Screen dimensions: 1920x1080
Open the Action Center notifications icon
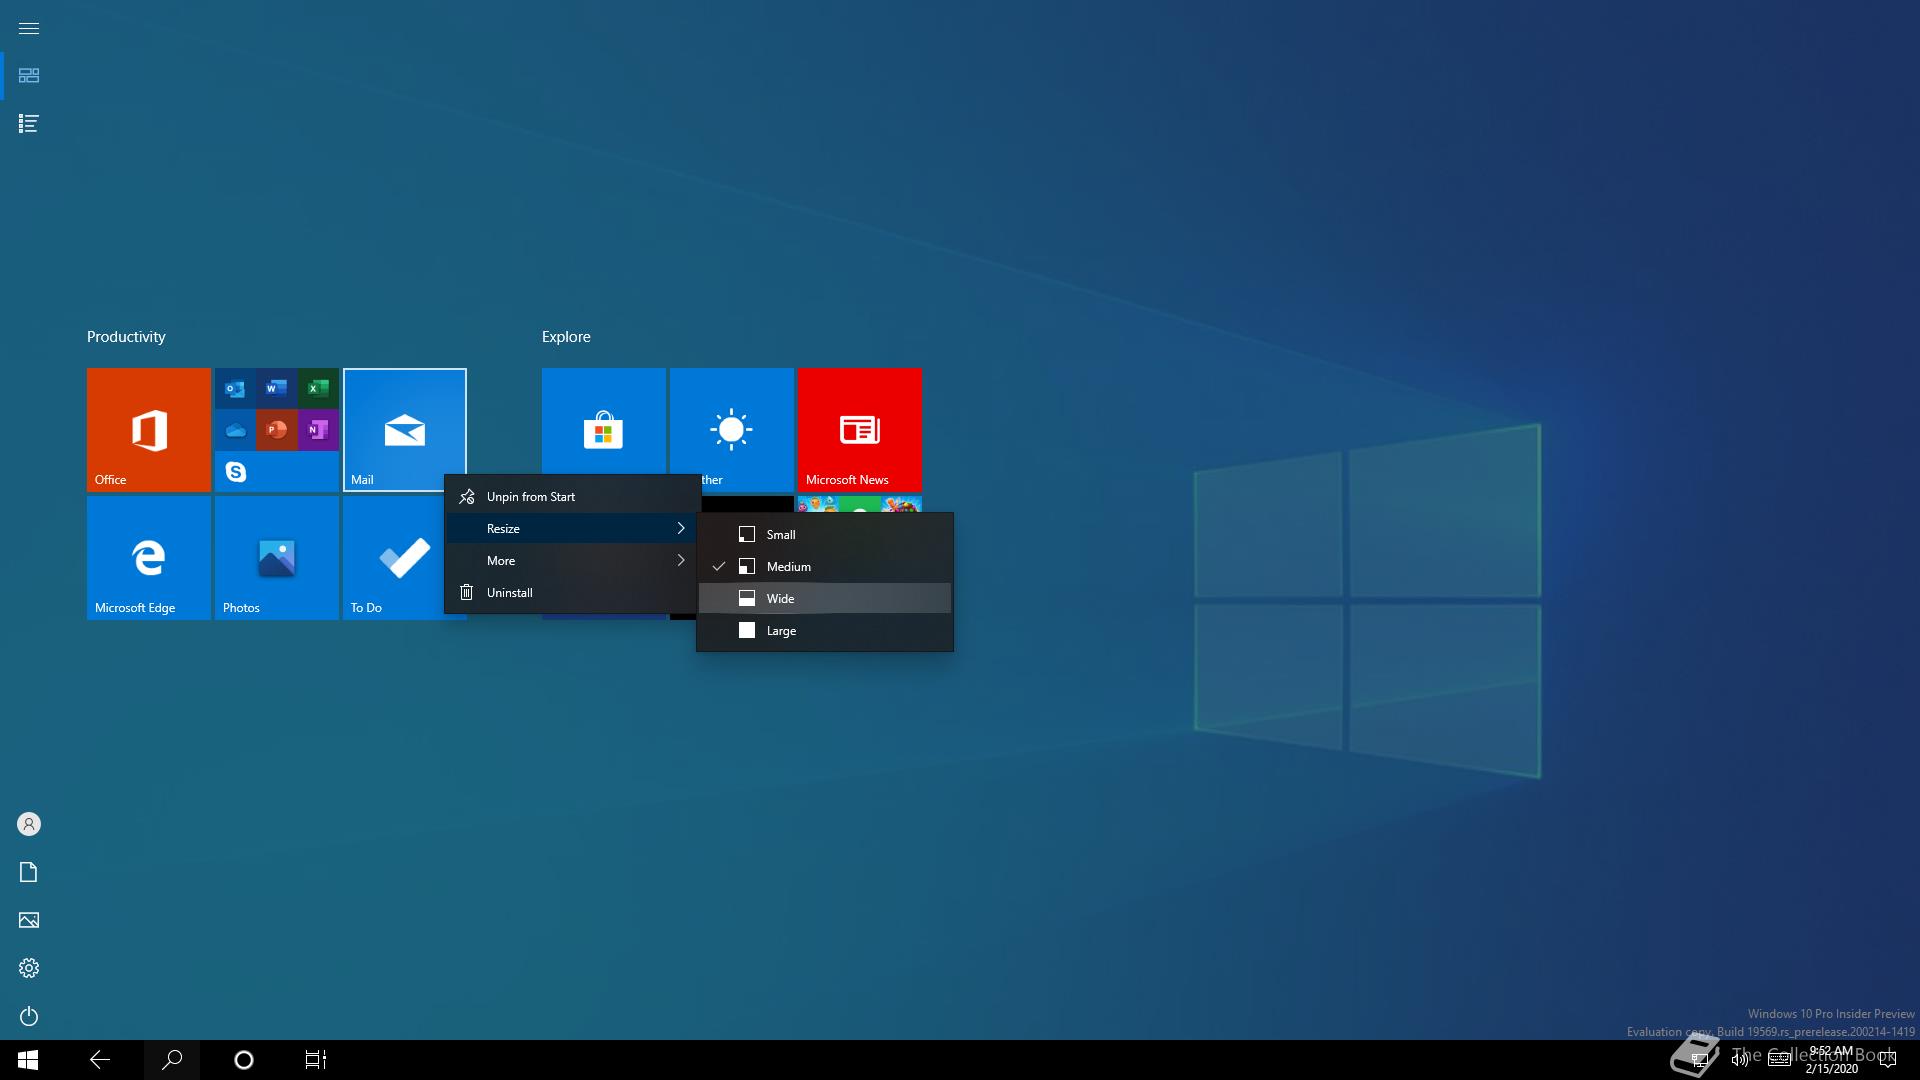click(1888, 1060)
